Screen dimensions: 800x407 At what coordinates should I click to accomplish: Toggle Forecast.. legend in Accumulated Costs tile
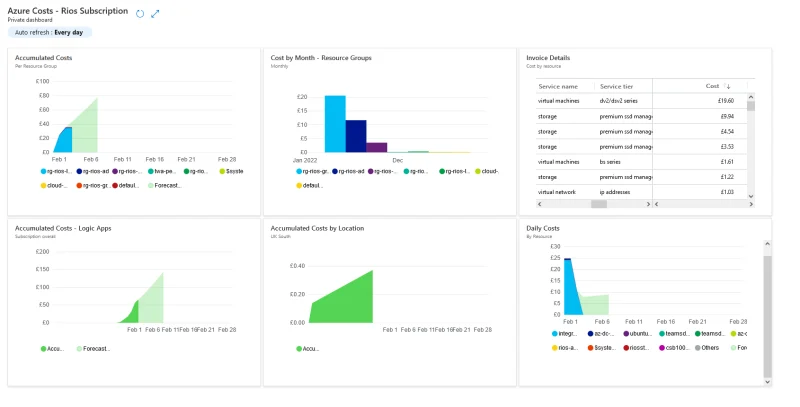point(164,186)
